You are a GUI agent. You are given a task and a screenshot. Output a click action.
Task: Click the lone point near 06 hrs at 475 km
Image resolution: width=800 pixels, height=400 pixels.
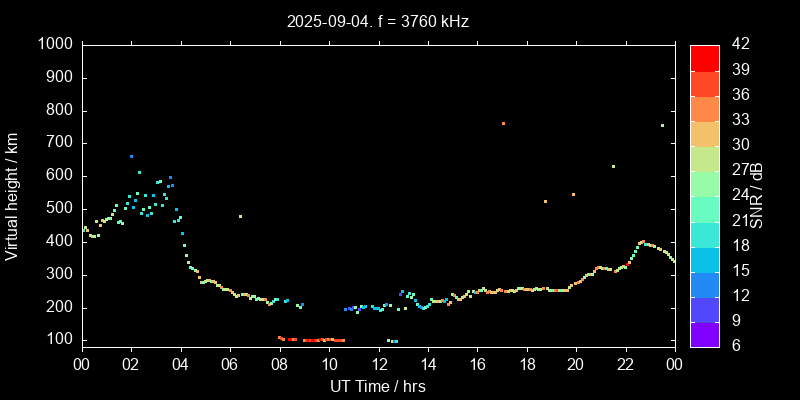[x=240, y=216]
